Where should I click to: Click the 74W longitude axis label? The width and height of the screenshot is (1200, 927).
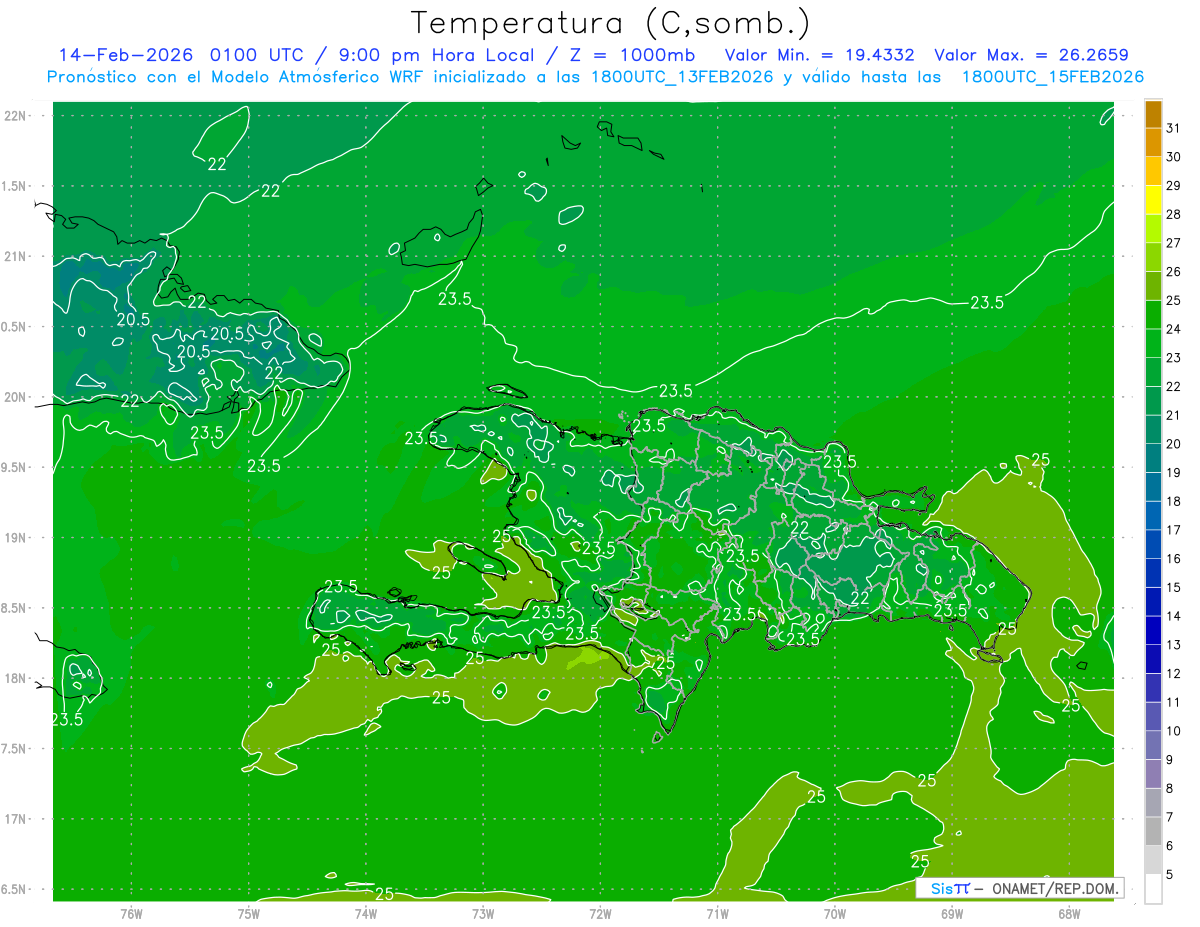366,913
